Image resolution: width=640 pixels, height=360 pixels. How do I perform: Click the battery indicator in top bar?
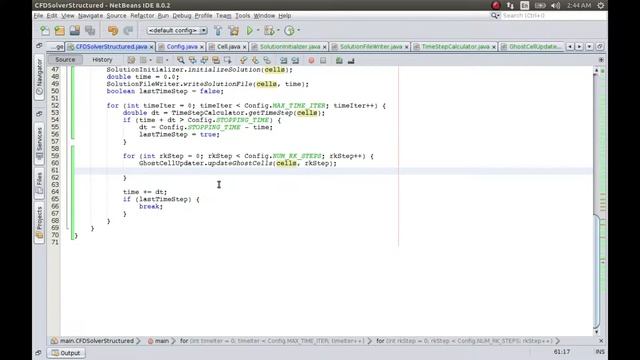[540, 5]
